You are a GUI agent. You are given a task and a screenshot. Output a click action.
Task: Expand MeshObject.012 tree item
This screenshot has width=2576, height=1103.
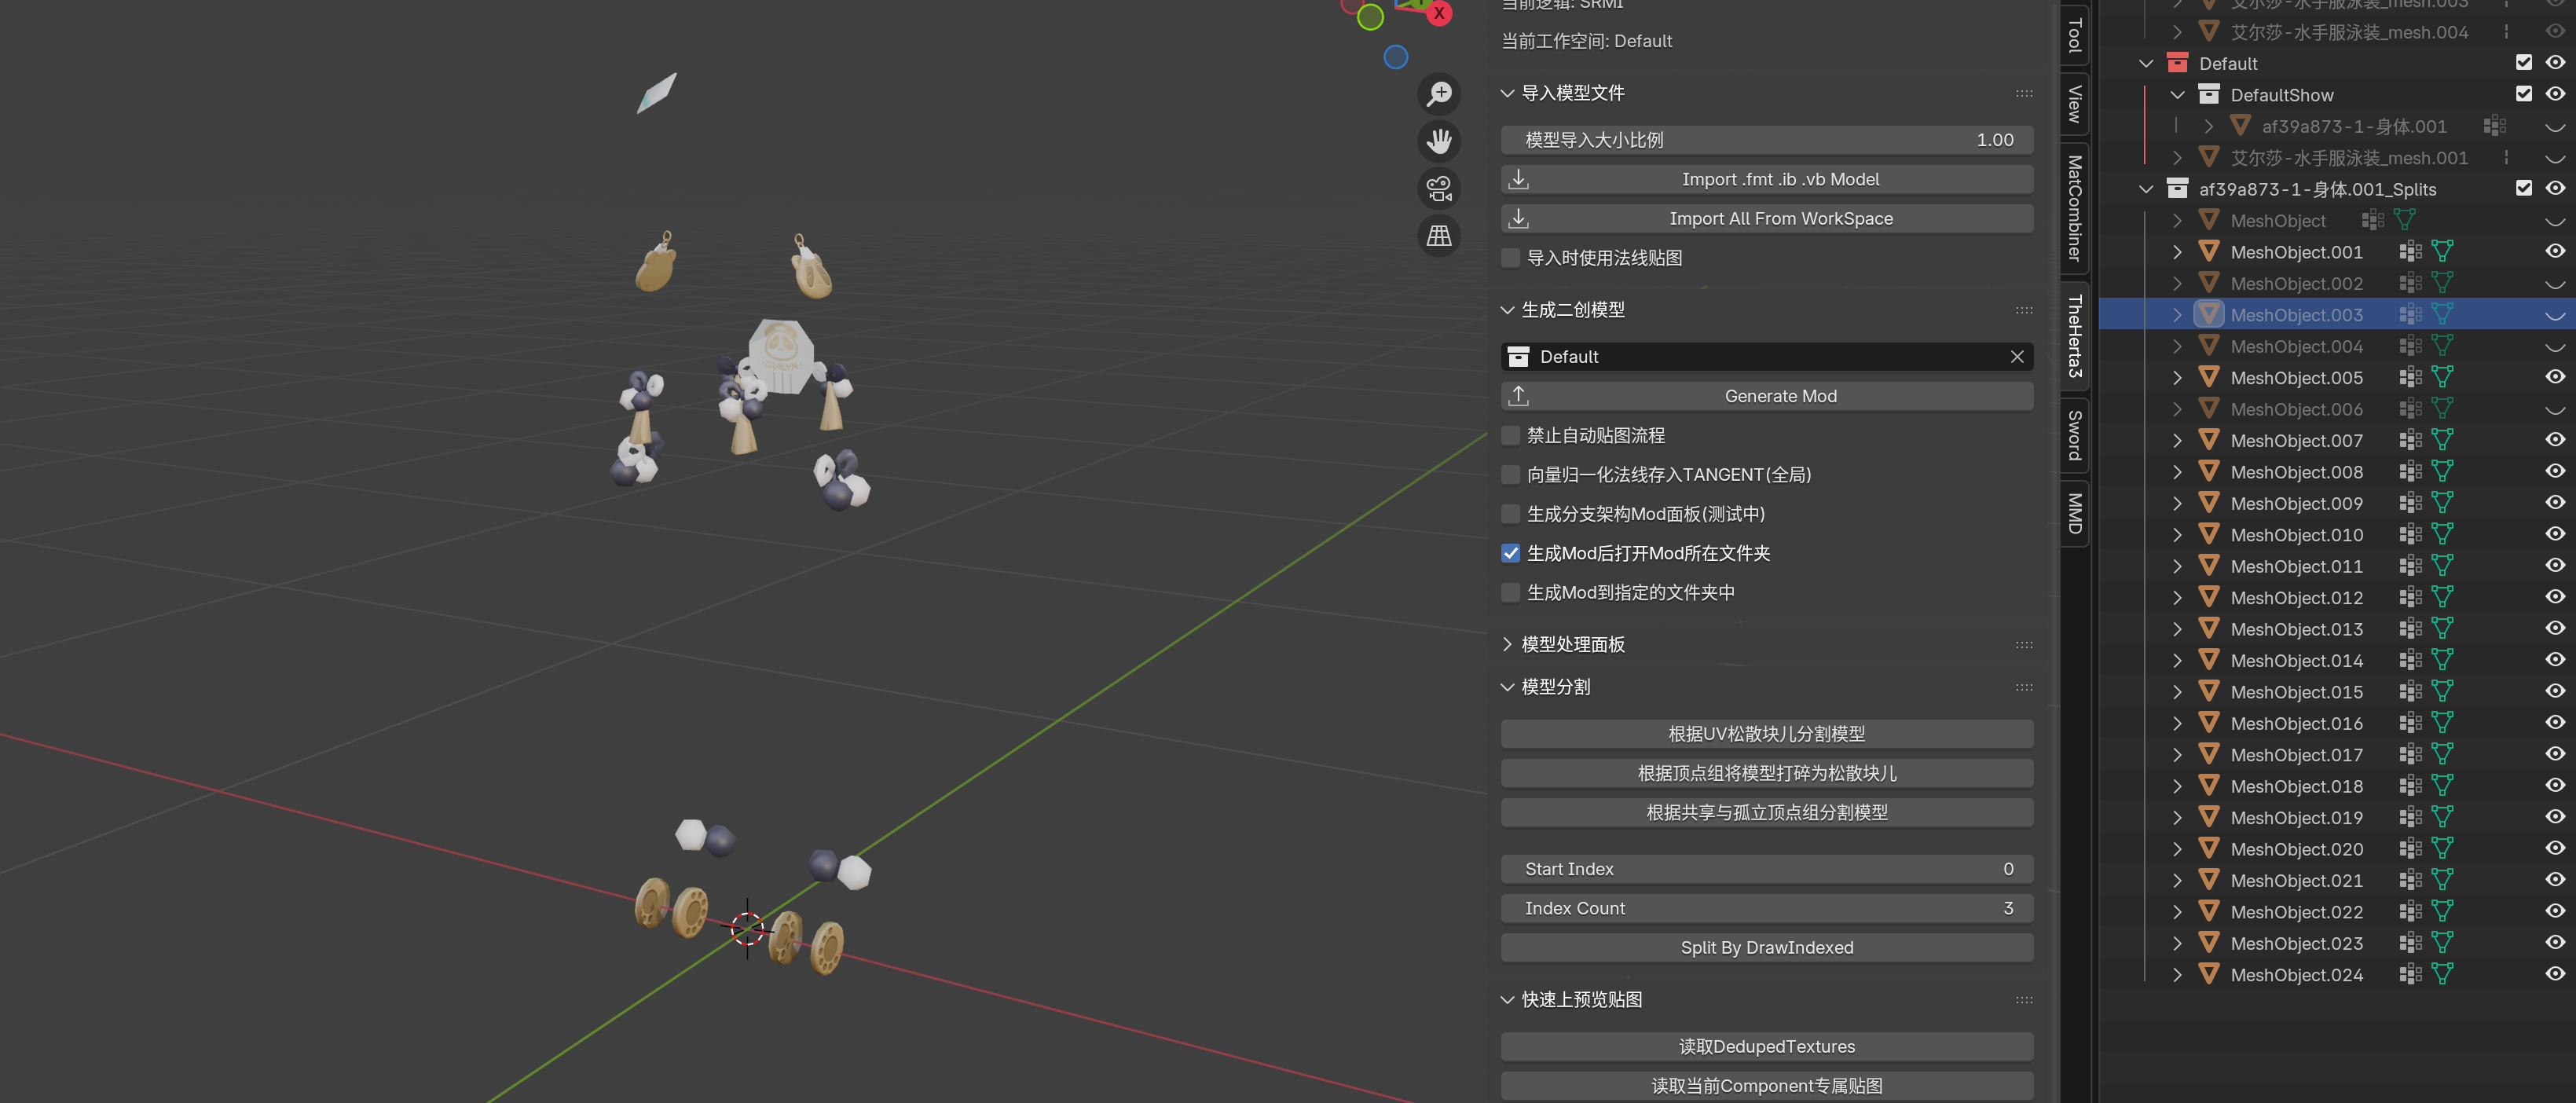[x=2177, y=598]
